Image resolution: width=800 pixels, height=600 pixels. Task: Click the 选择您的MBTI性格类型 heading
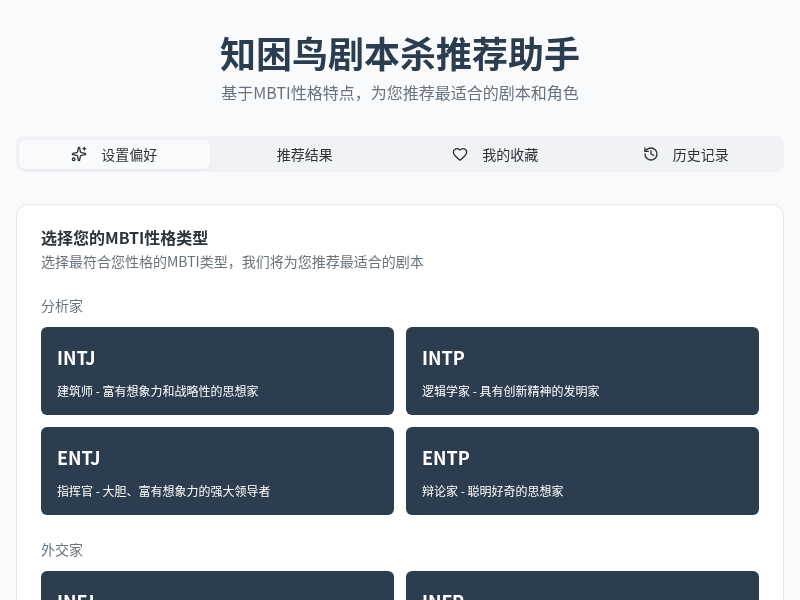(x=124, y=238)
